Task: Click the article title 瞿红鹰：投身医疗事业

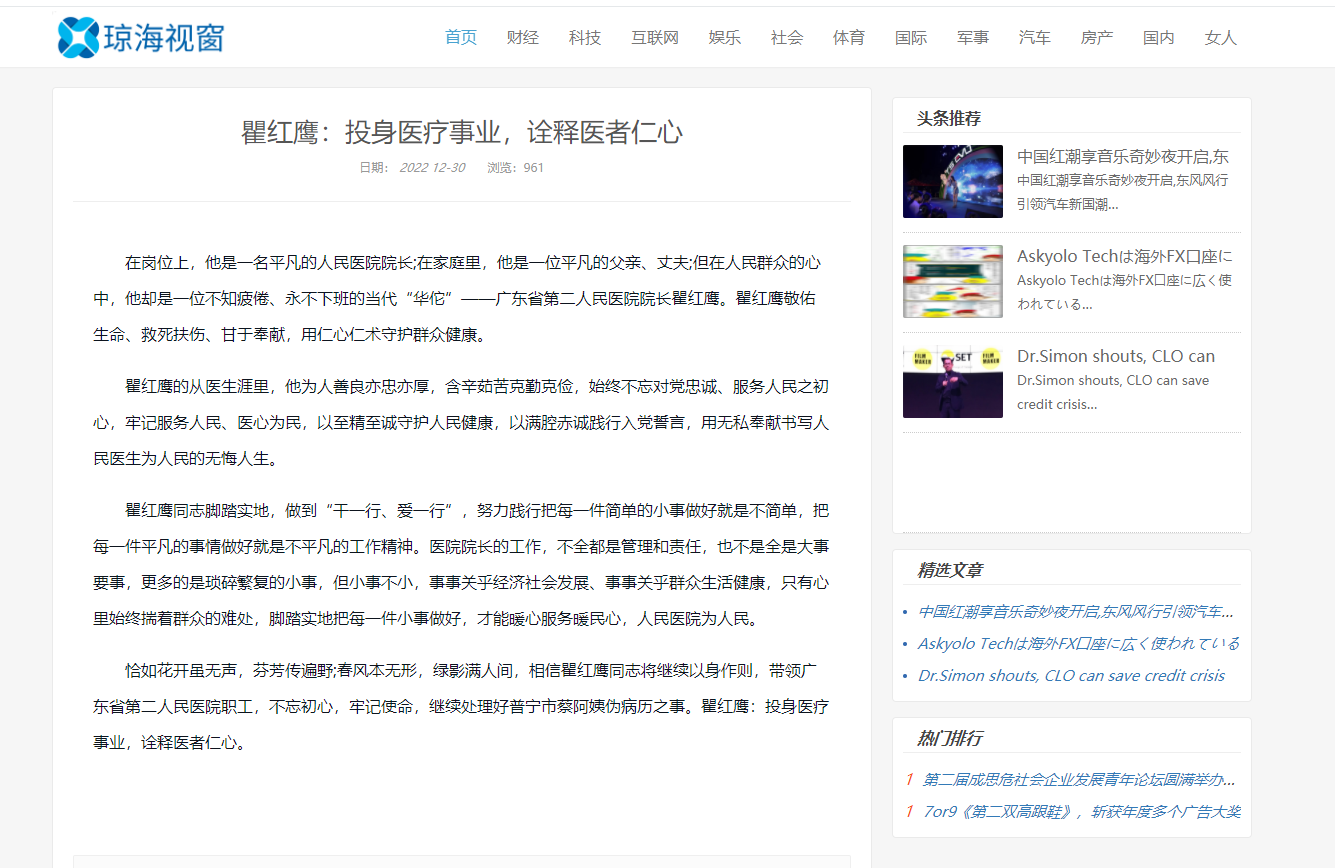Action: [462, 132]
